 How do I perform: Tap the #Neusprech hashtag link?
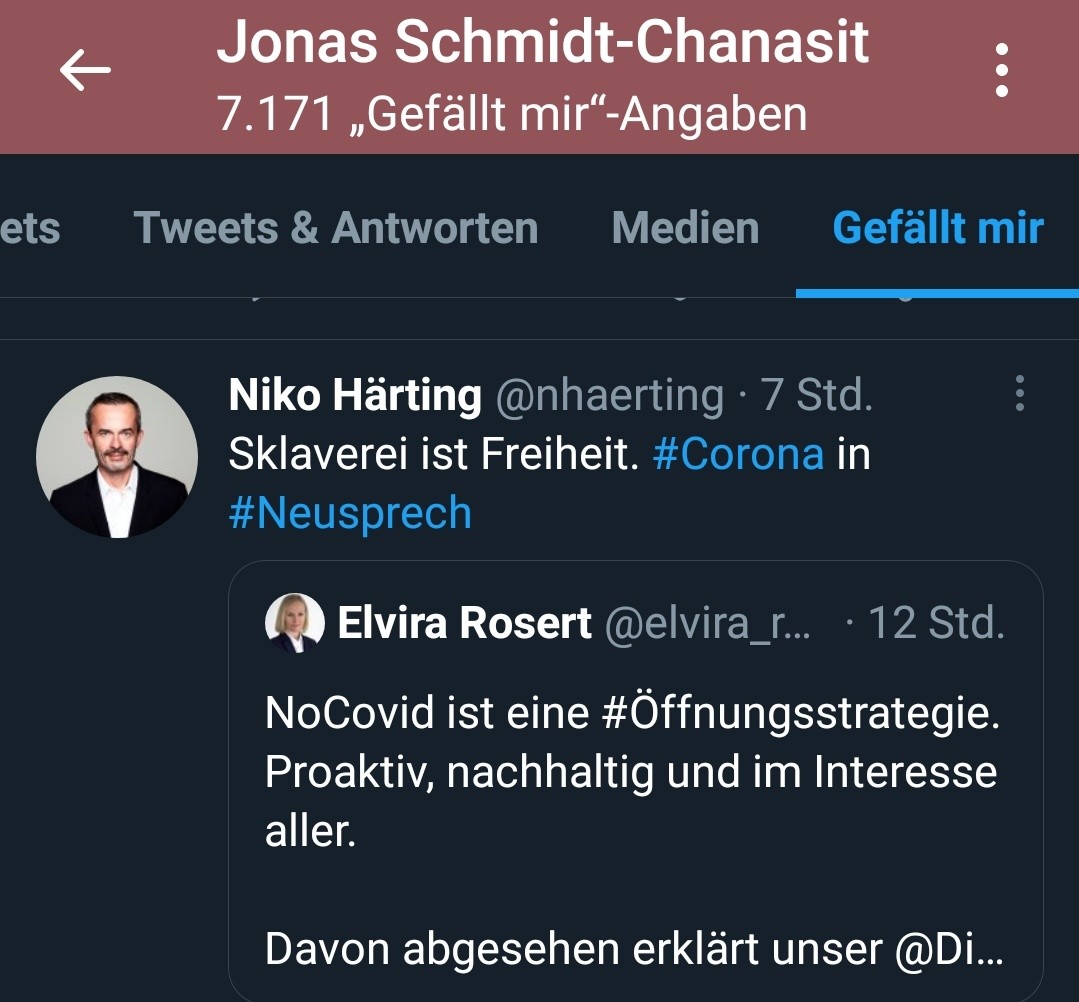(349, 513)
